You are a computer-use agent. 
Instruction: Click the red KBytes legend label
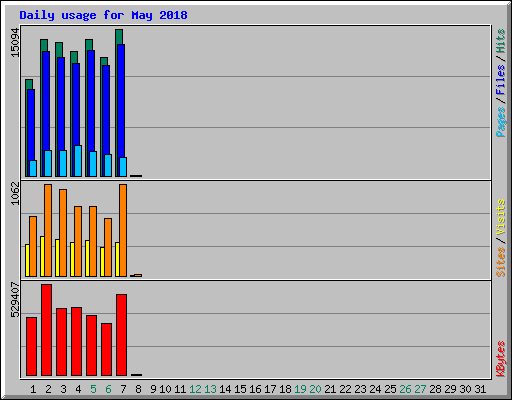coord(501,359)
